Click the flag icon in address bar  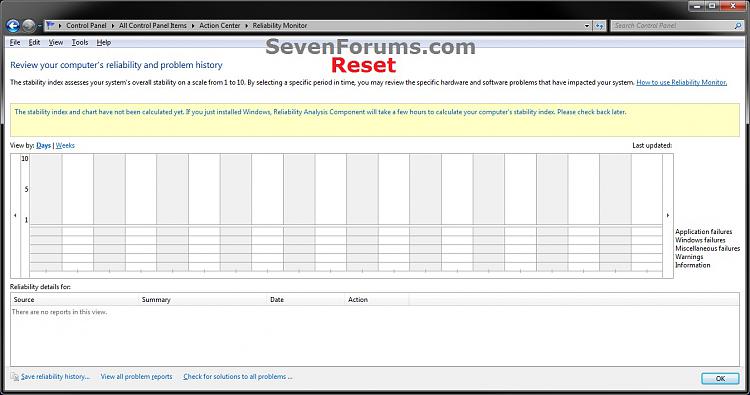pyautogui.click(x=50, y=25)
